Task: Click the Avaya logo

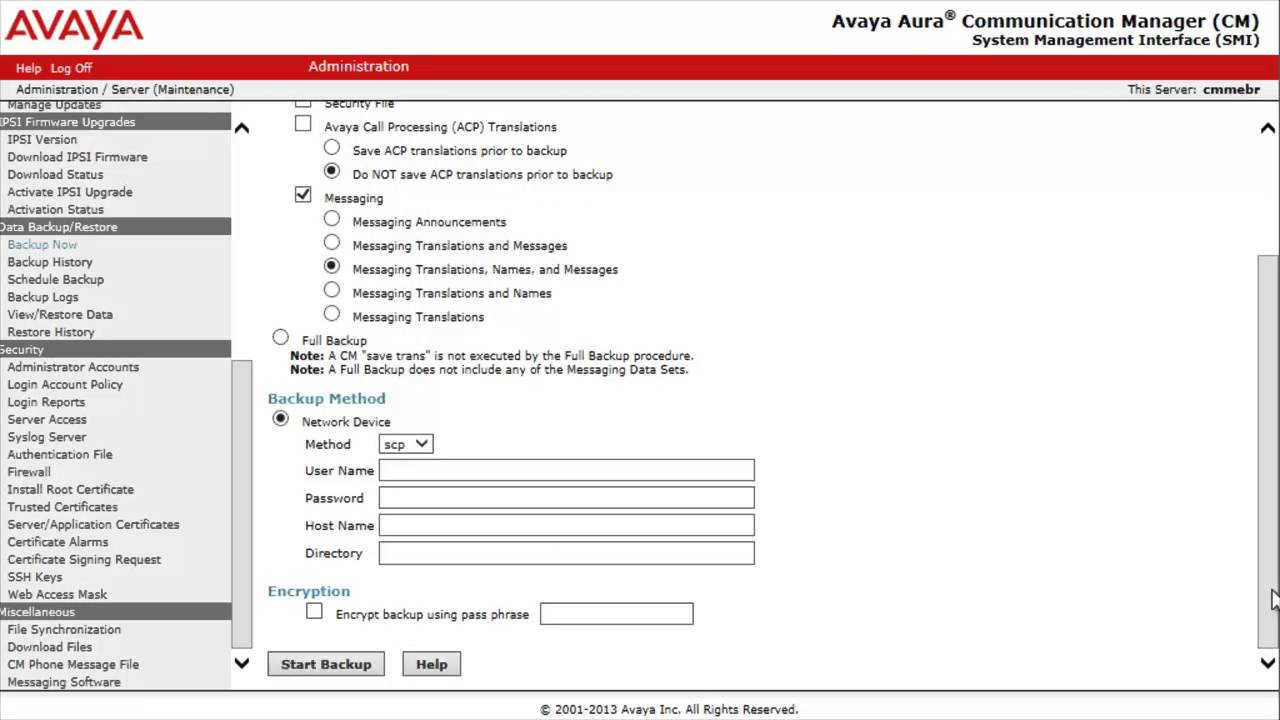Action: pos(74,28)
